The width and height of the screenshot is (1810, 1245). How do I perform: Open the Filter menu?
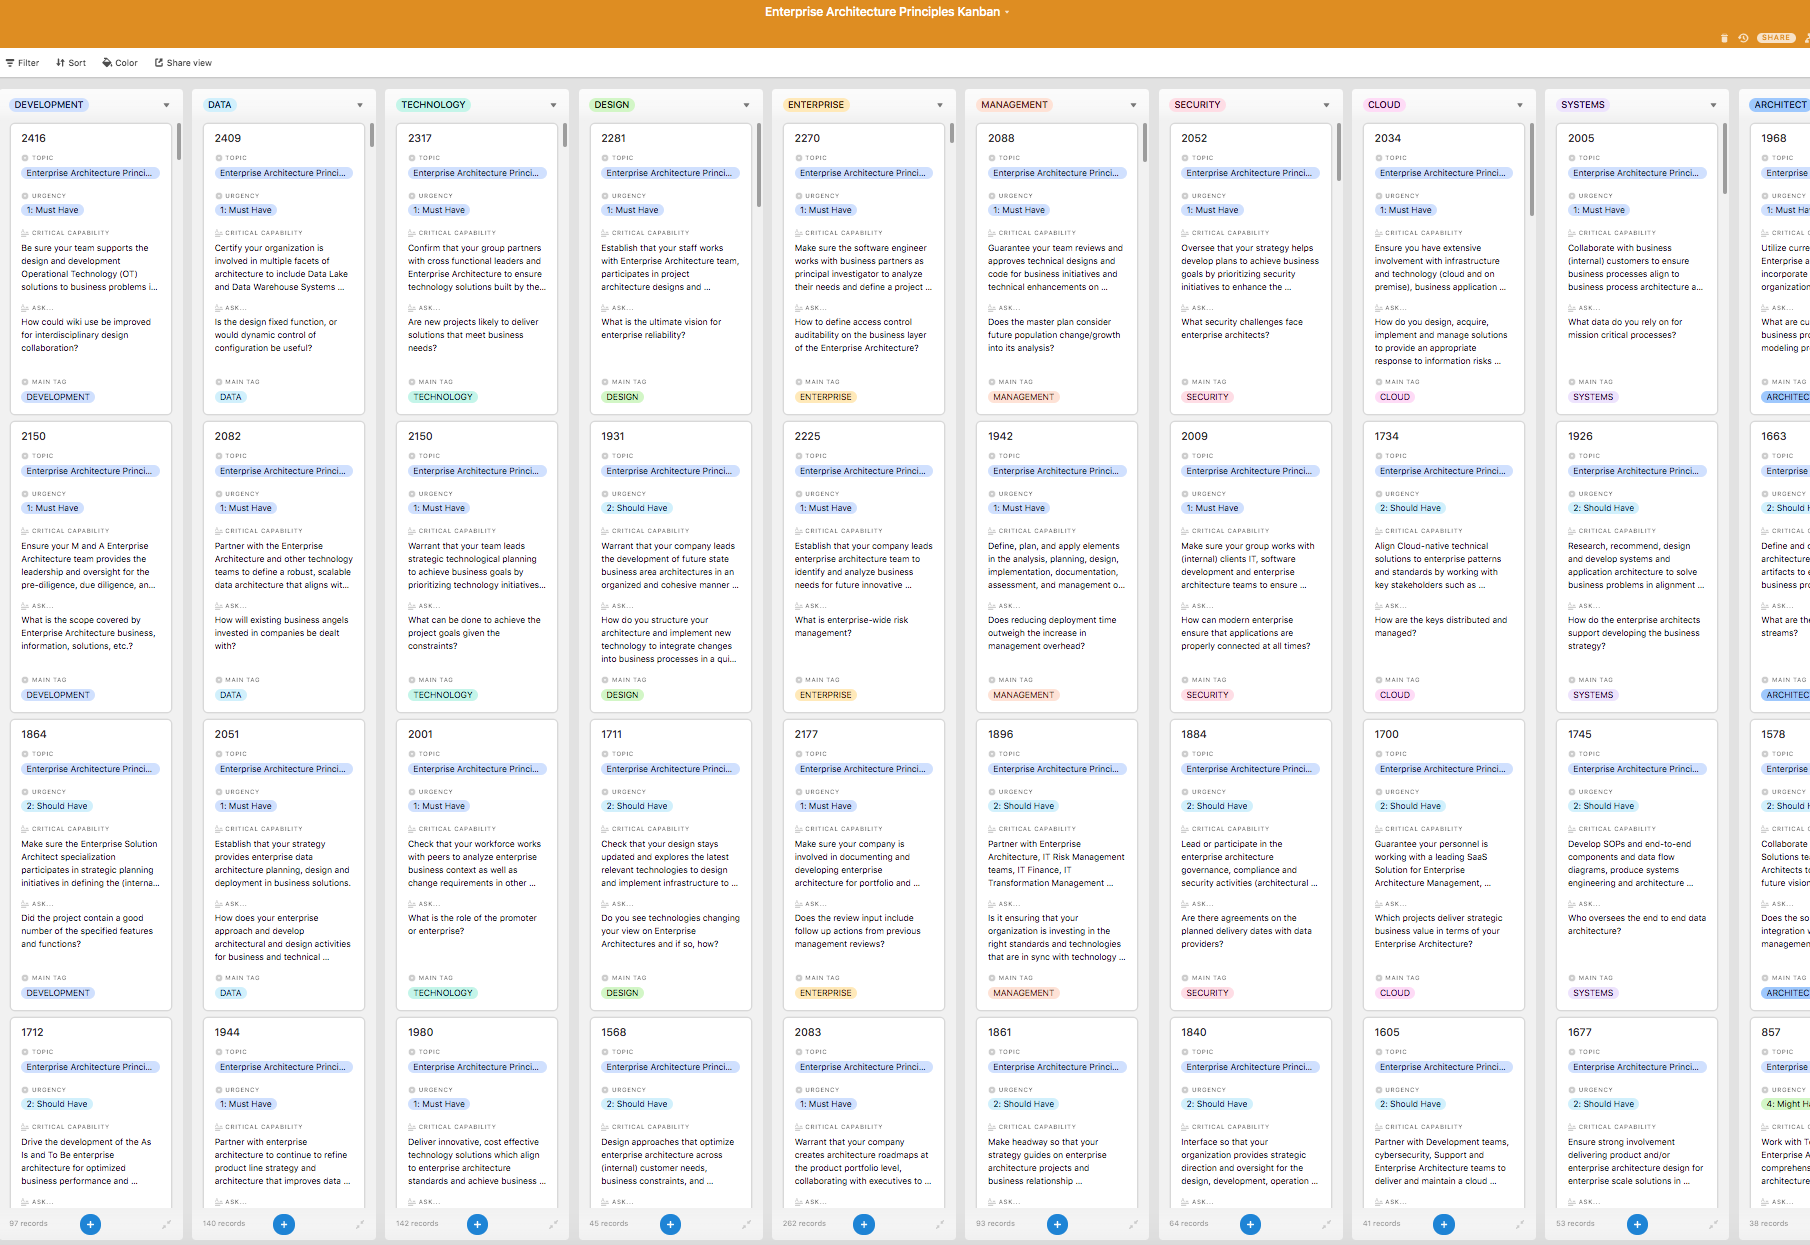22,63
